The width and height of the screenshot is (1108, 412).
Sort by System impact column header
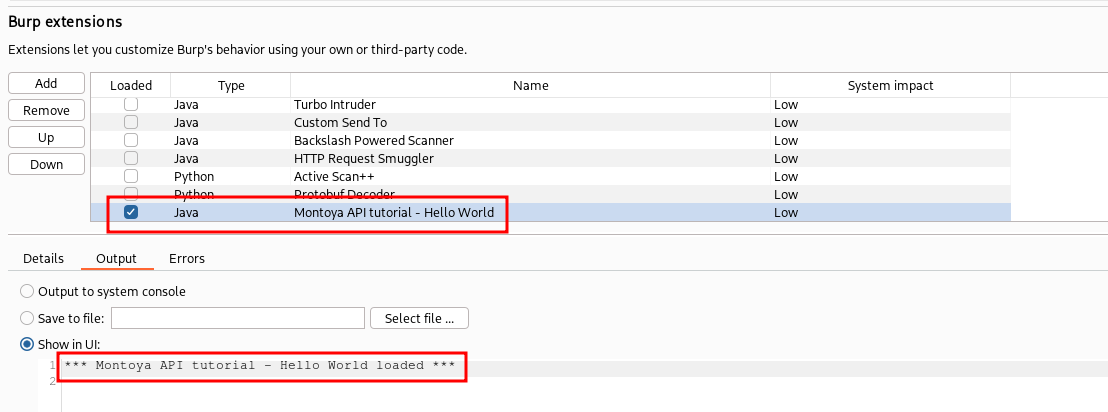(890, 86)
